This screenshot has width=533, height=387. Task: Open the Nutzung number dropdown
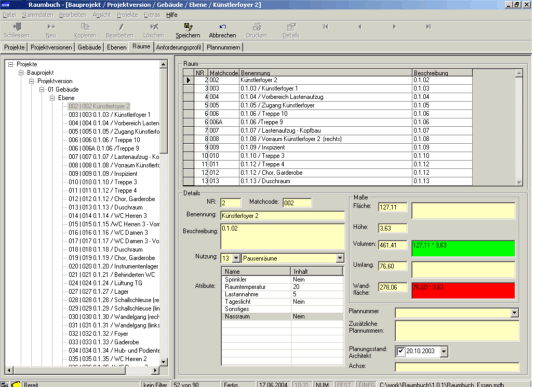click(236, 258)
